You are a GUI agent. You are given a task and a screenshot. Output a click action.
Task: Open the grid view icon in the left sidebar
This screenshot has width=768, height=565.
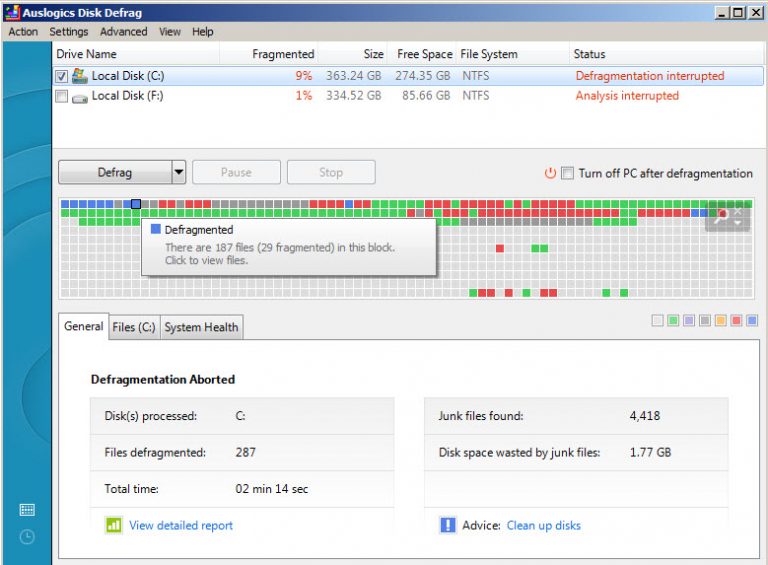coord(27,510)
